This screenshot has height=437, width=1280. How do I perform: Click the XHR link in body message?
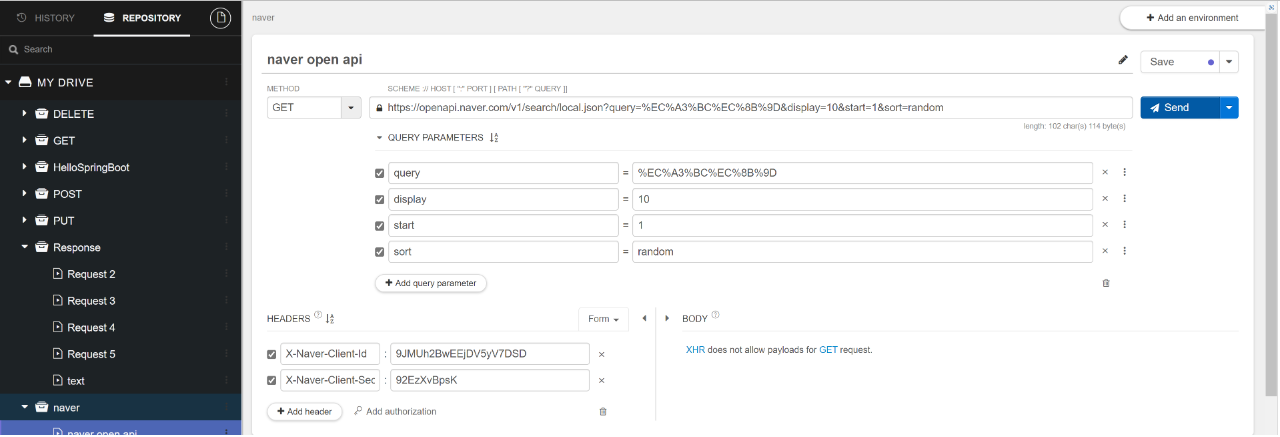click(695, 350)
